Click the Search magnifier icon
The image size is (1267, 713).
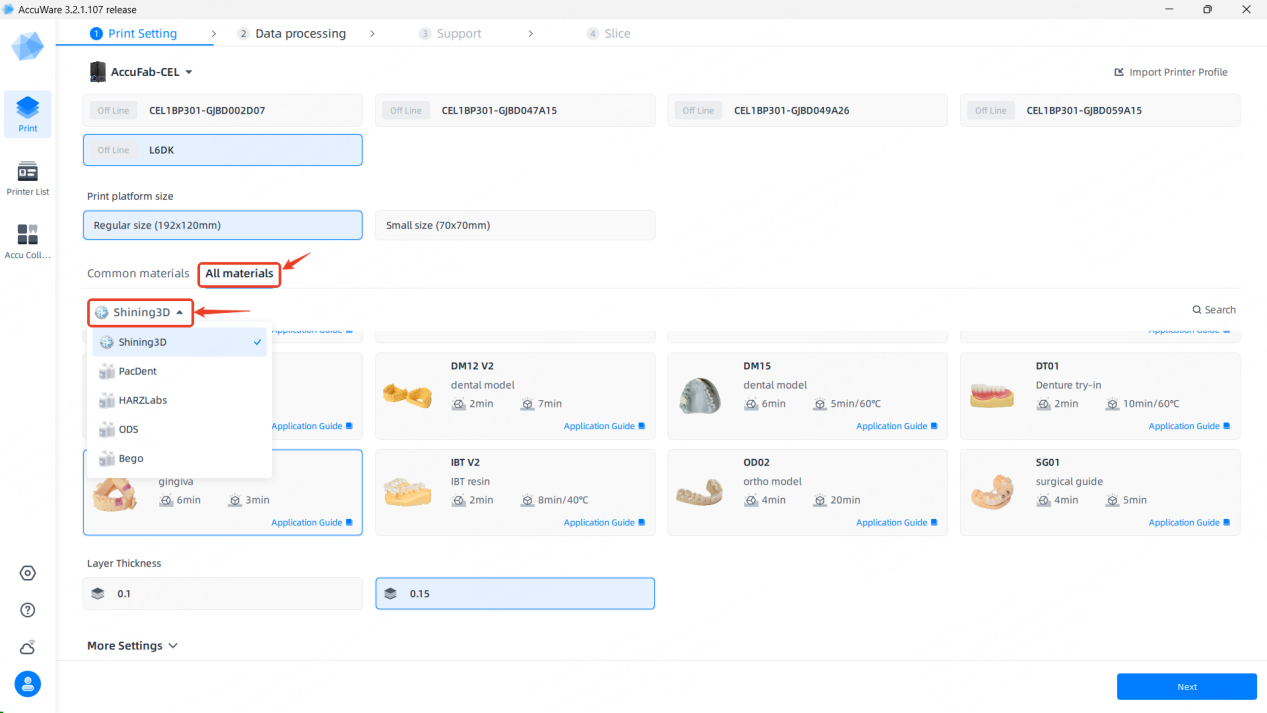(x=1197, y=310)
